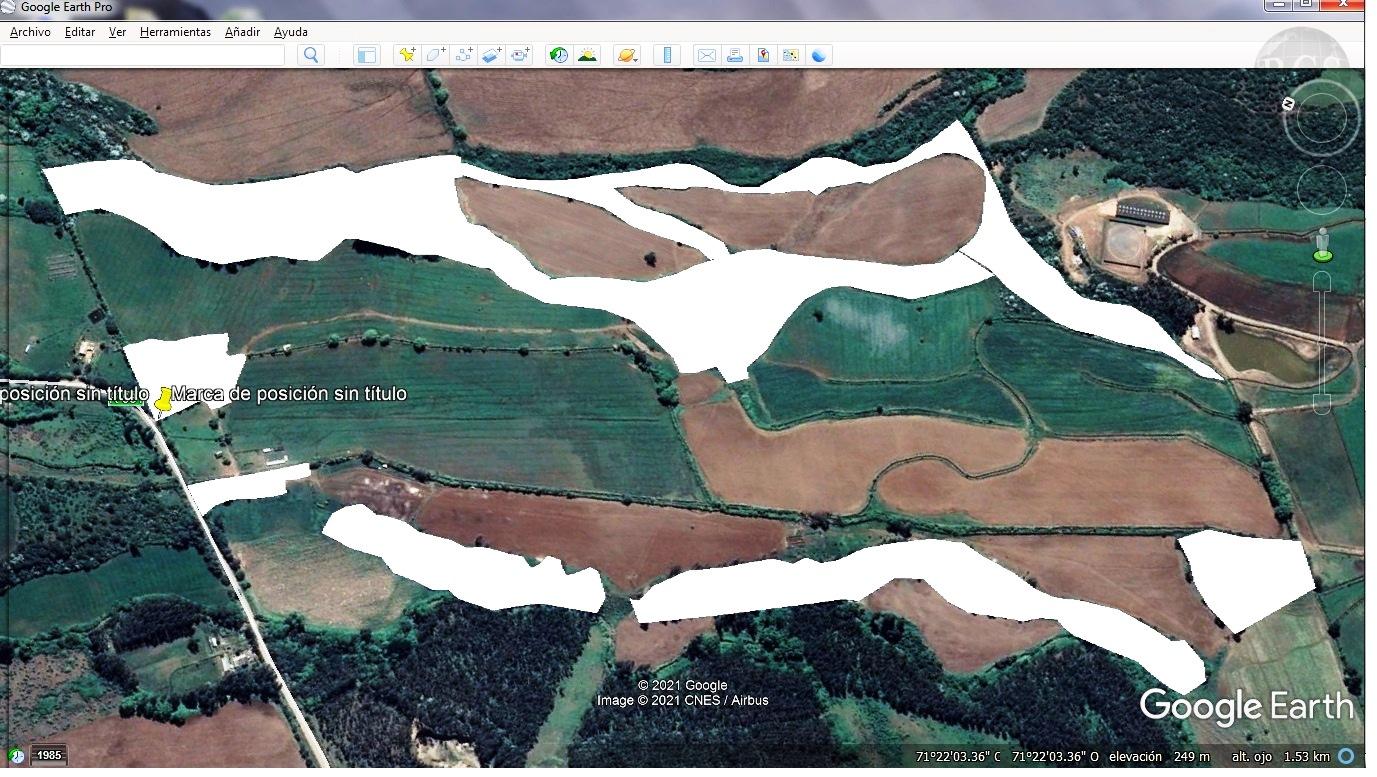Open the Añadir menu
The width and height of the screenshot is (1377, 777).
click(242, 32)
